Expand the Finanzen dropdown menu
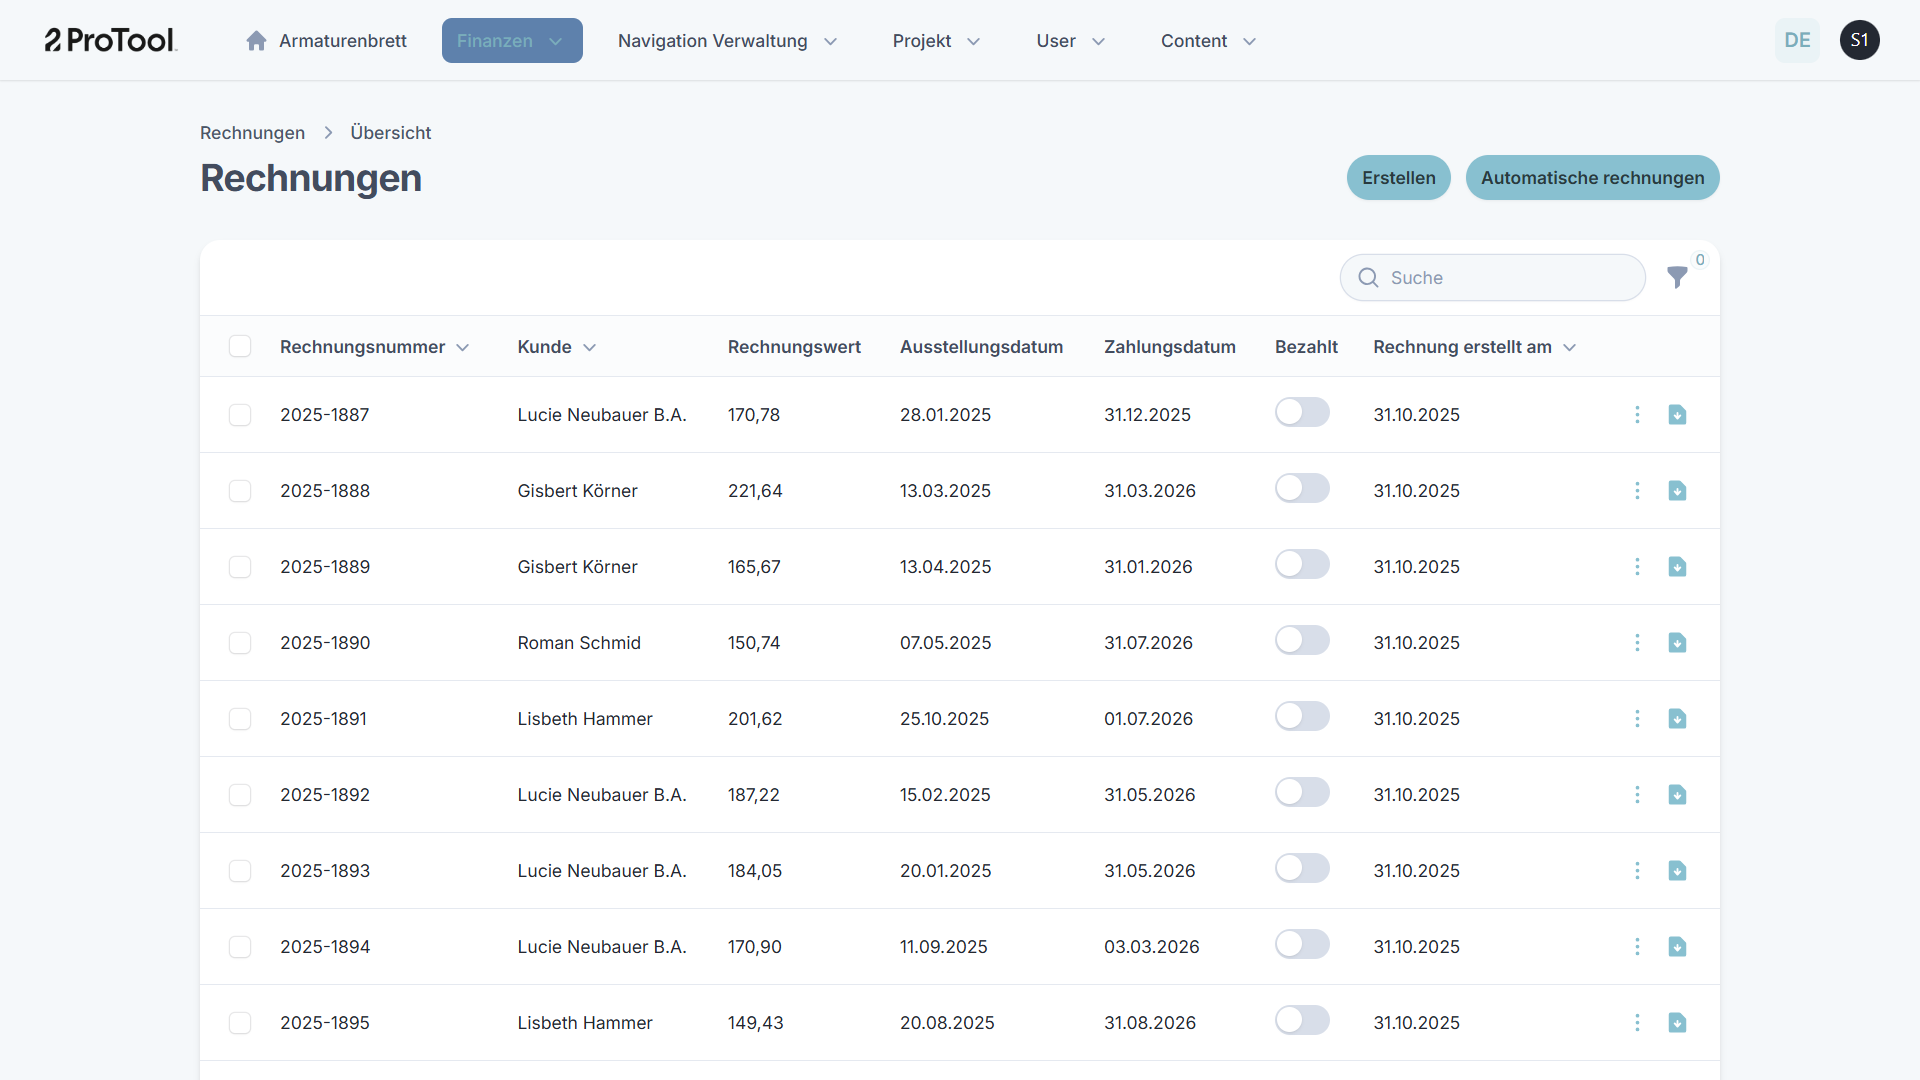The height and width of the screenshot is (1080, 1920). (x=511, y=41)
